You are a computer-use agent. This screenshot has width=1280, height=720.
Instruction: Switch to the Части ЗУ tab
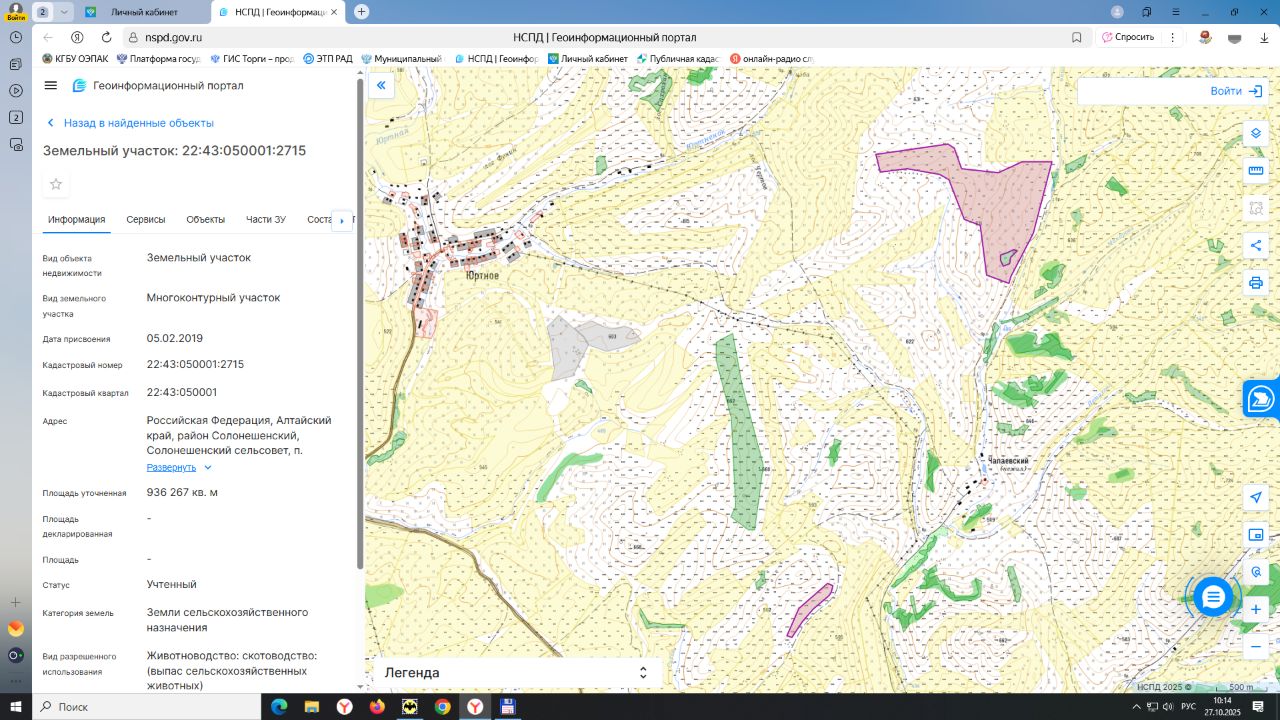266,220
